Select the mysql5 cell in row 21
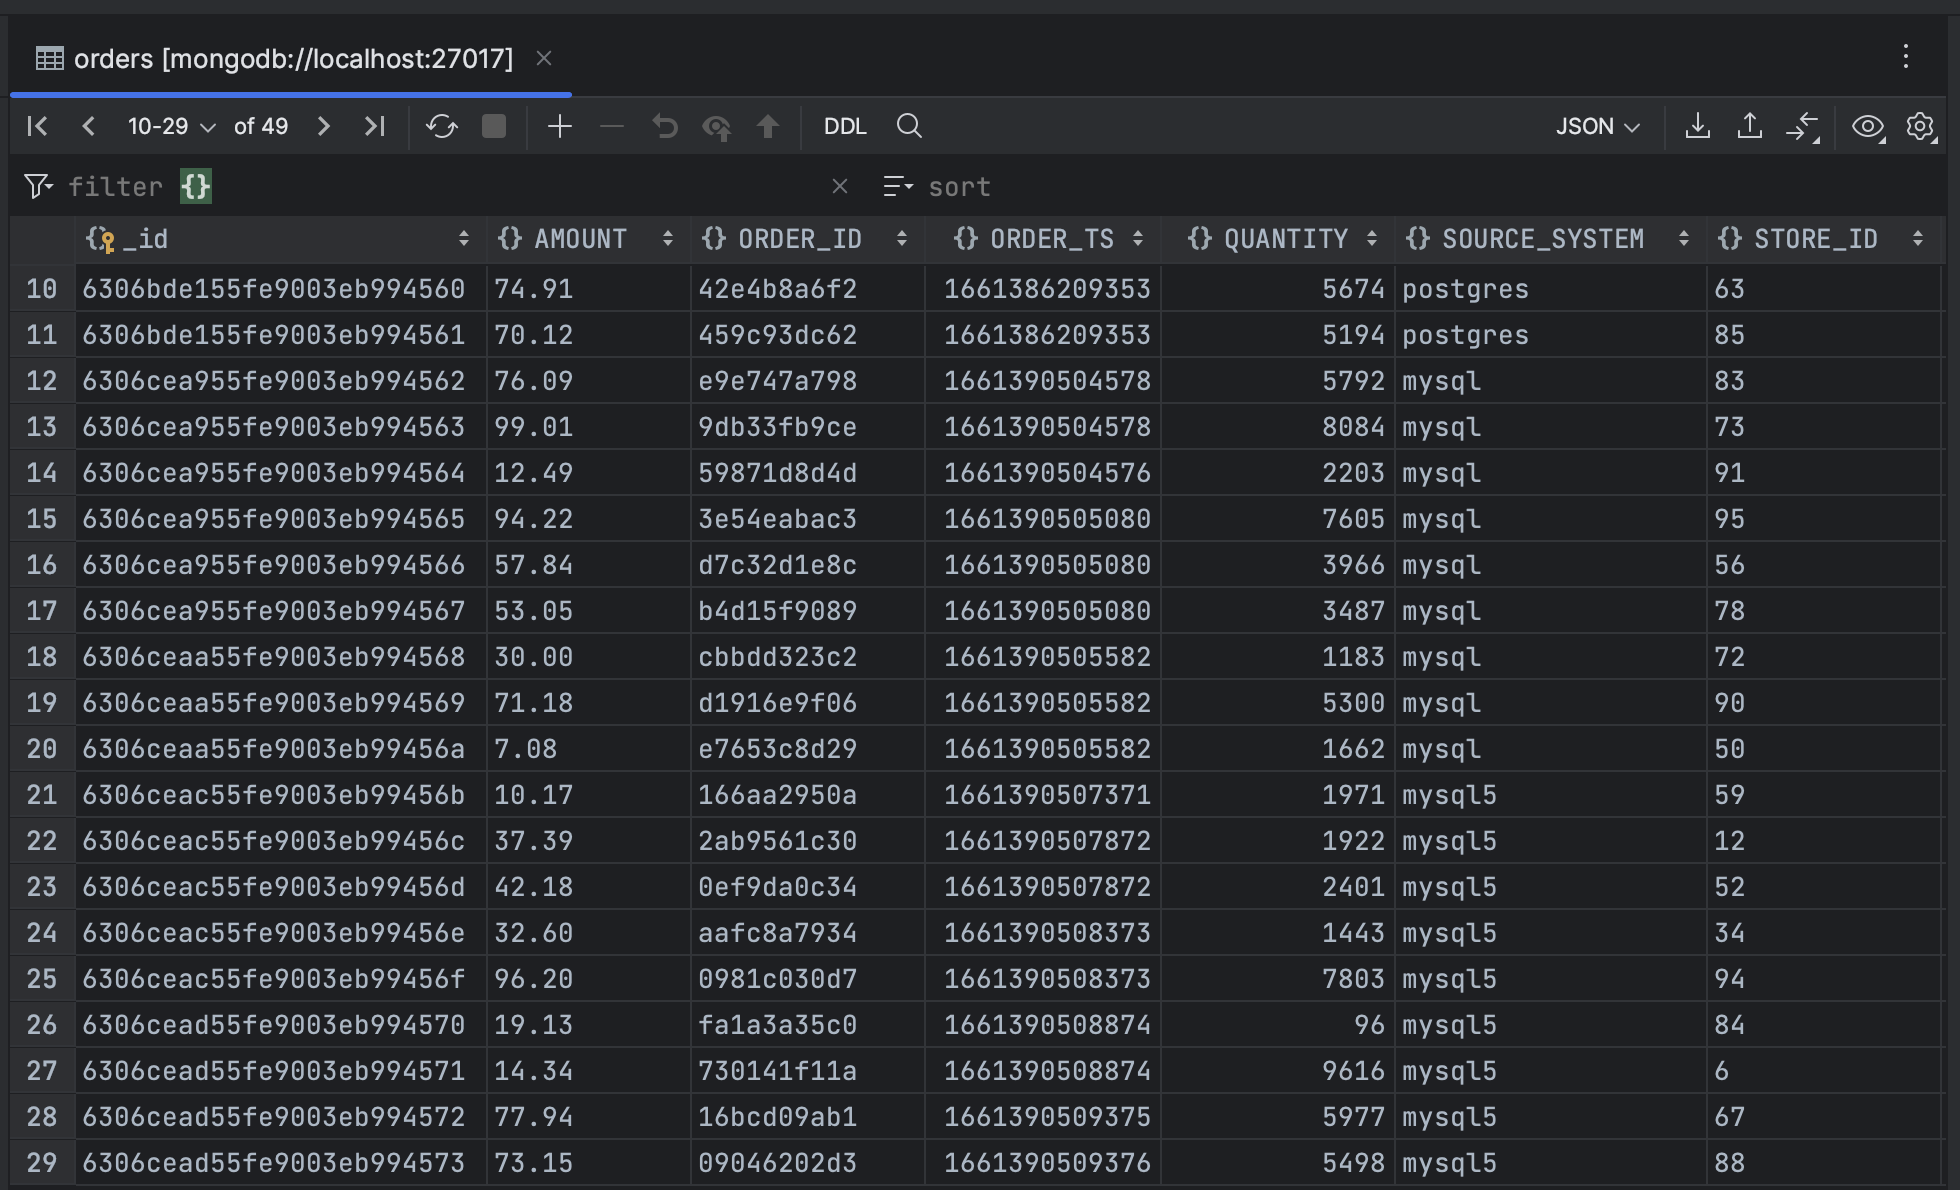The image size is (1960, 1190). 1551,795
